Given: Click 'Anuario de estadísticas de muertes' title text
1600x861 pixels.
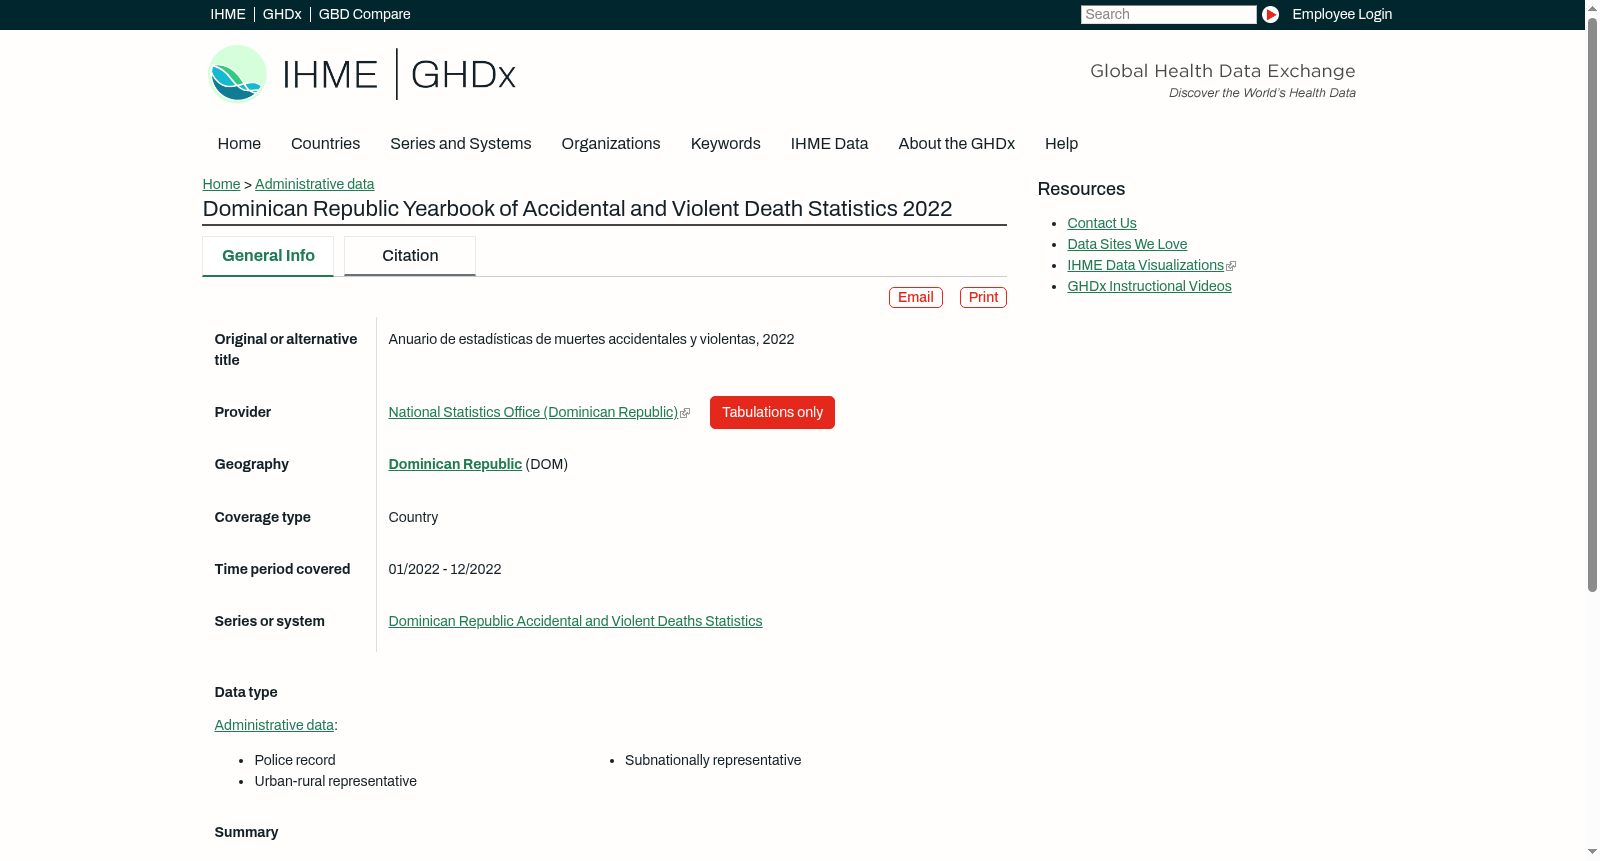Looking at the screenshot, I should (x=591, y=339).
